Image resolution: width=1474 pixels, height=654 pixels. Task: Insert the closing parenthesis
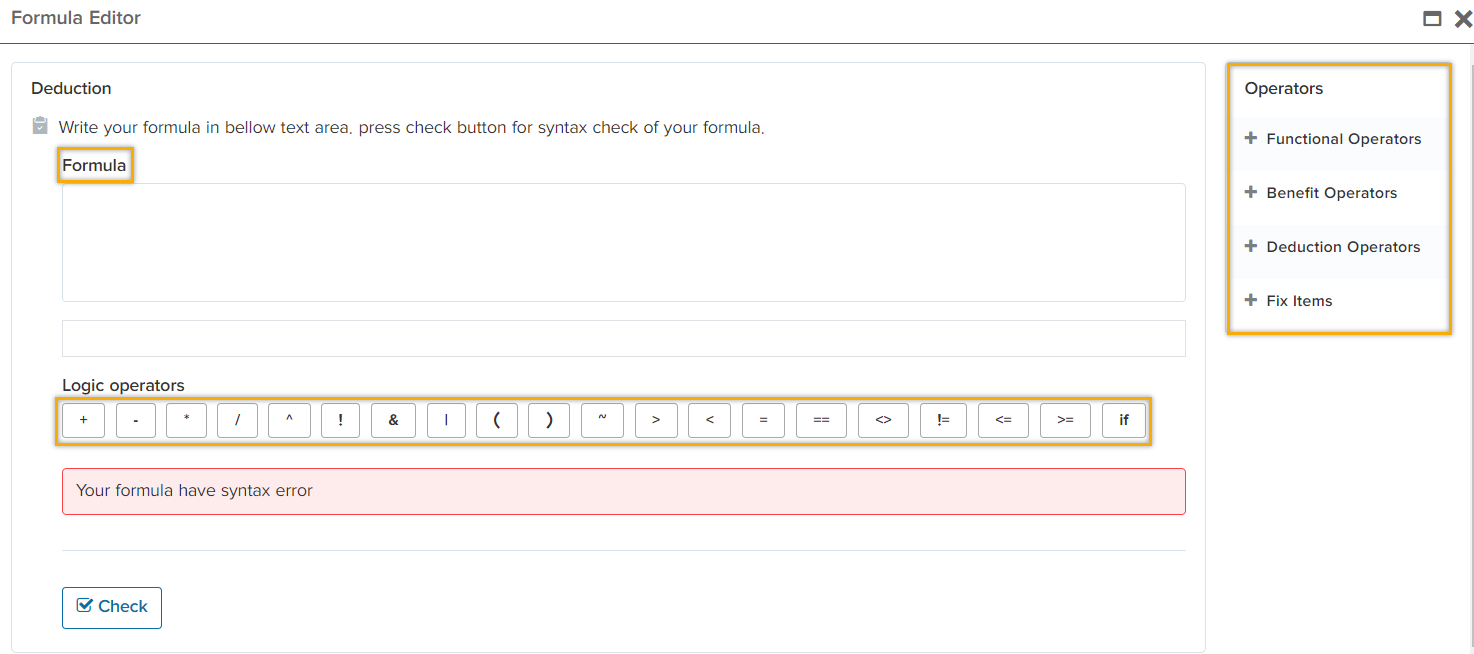(x=549, y=420)
